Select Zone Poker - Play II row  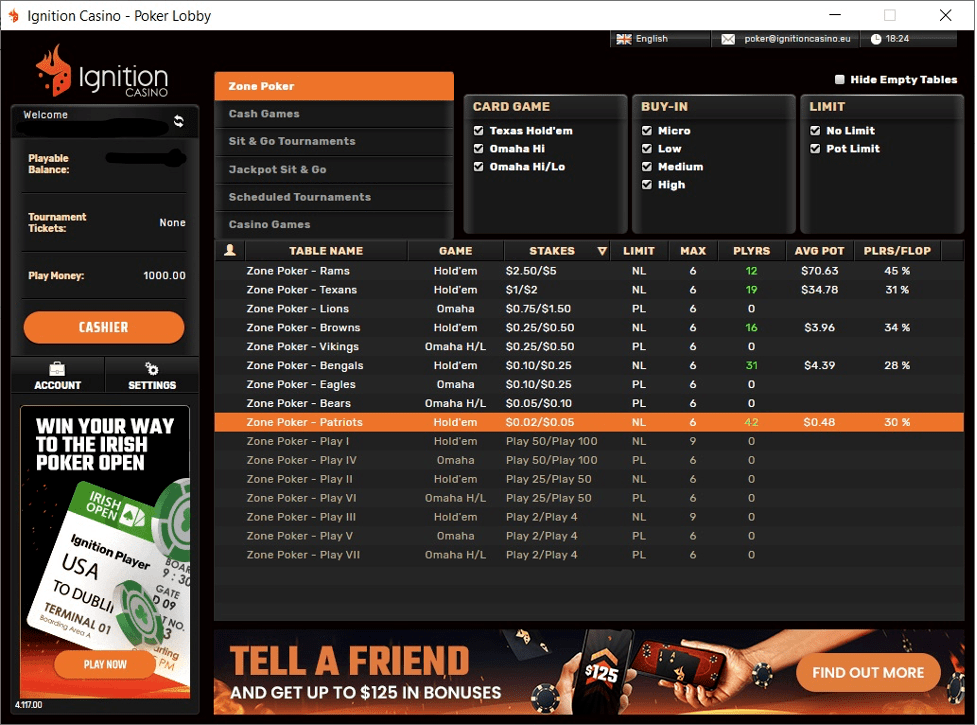(x=589, y=479)
